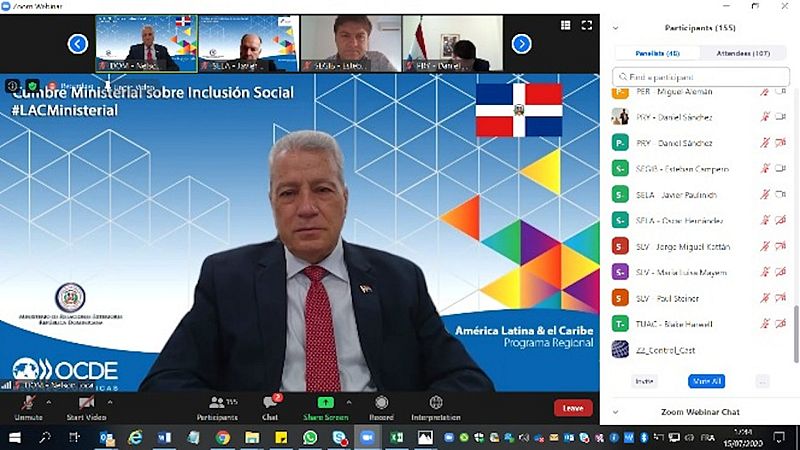This screenshot has width=800, height=450.
Task: Open video options caret beside Start Video
Action: [110, 403]
